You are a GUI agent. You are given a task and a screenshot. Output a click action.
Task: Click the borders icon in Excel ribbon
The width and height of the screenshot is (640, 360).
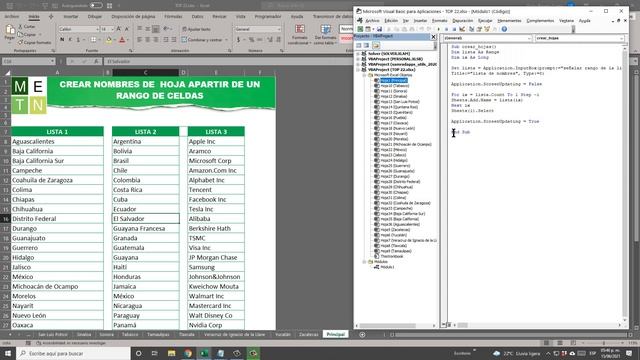tap(93, 40)
